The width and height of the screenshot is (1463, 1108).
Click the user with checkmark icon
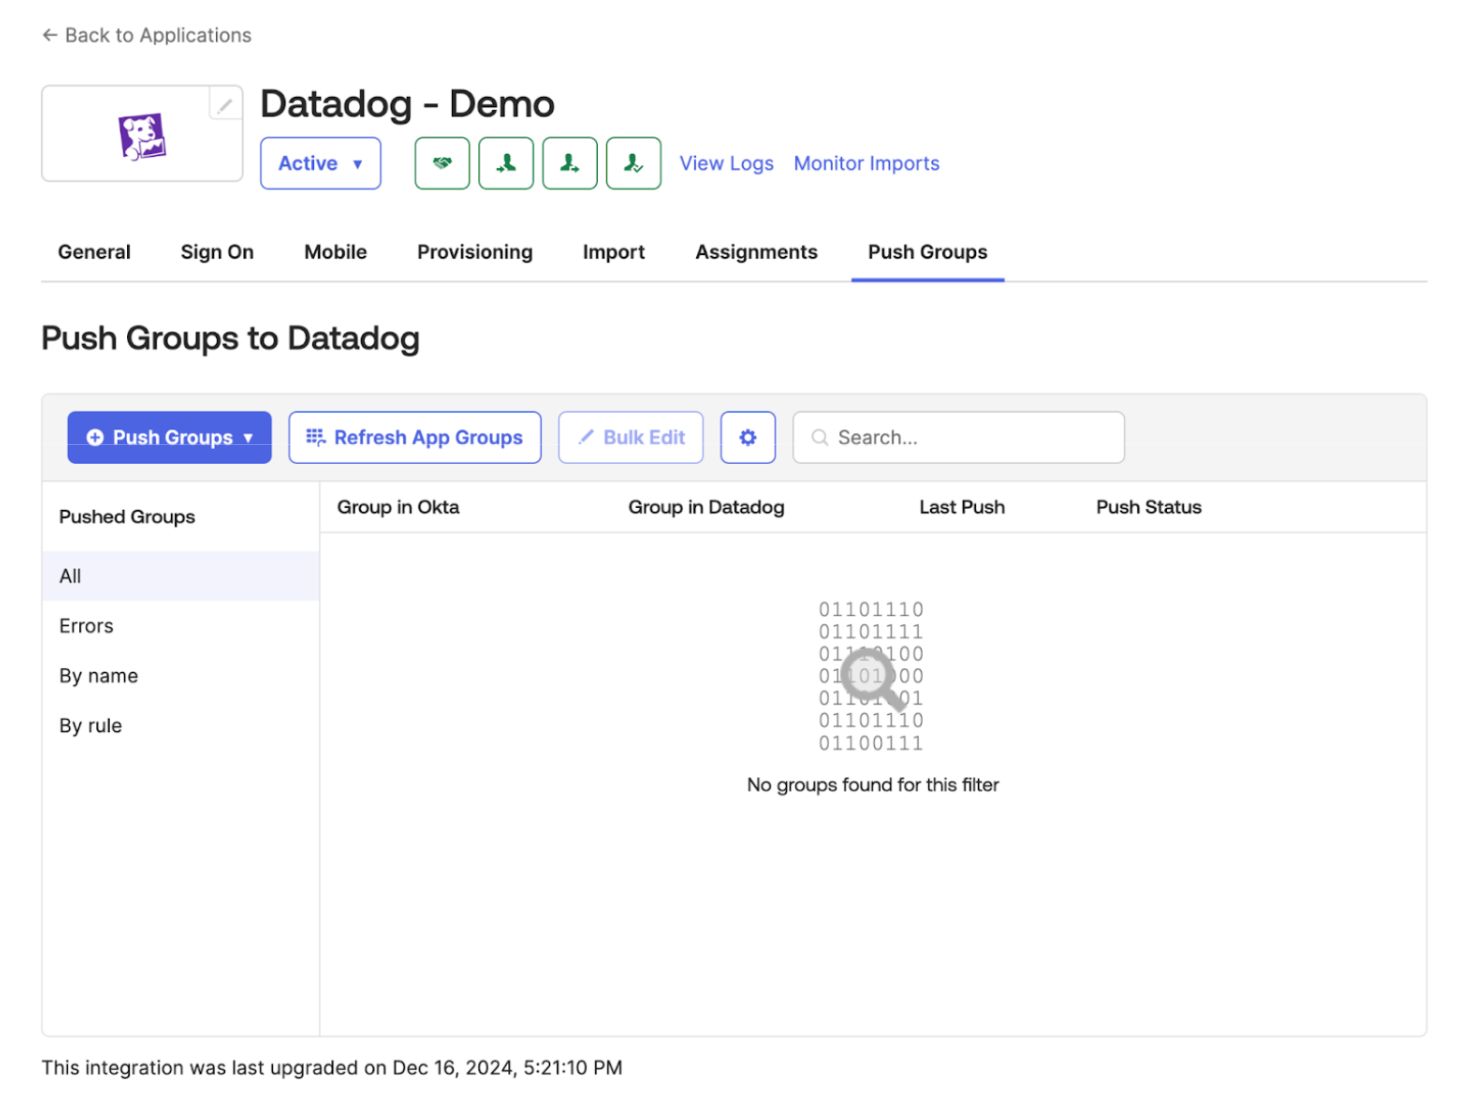[x=634, y=163]
